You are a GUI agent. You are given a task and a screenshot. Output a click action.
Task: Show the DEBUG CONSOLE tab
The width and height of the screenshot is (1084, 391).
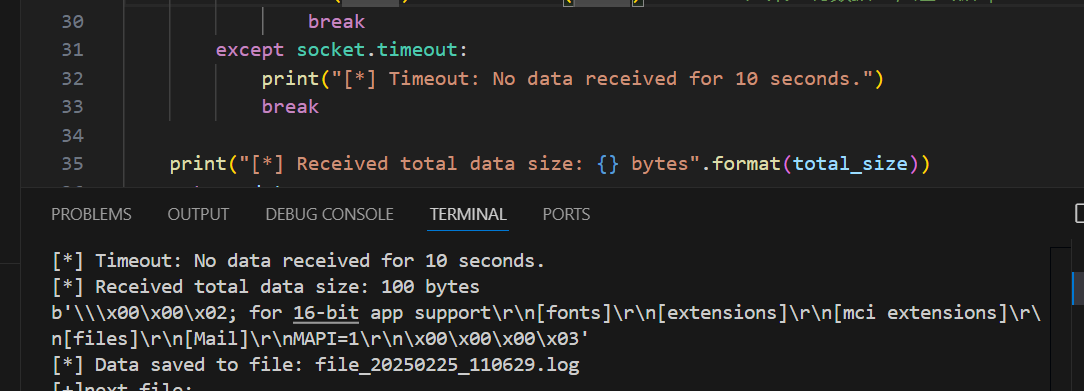pyautogui.click(x=330, y=214)
